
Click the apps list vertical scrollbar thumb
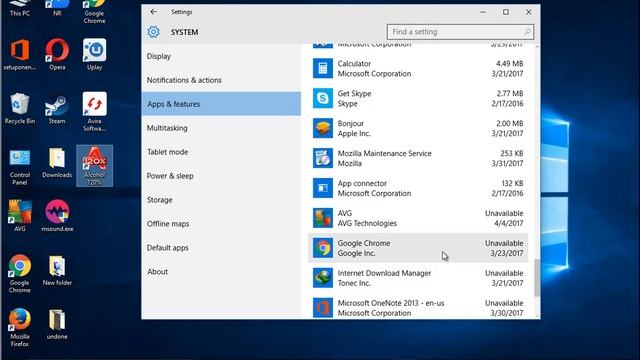[537, 278]
